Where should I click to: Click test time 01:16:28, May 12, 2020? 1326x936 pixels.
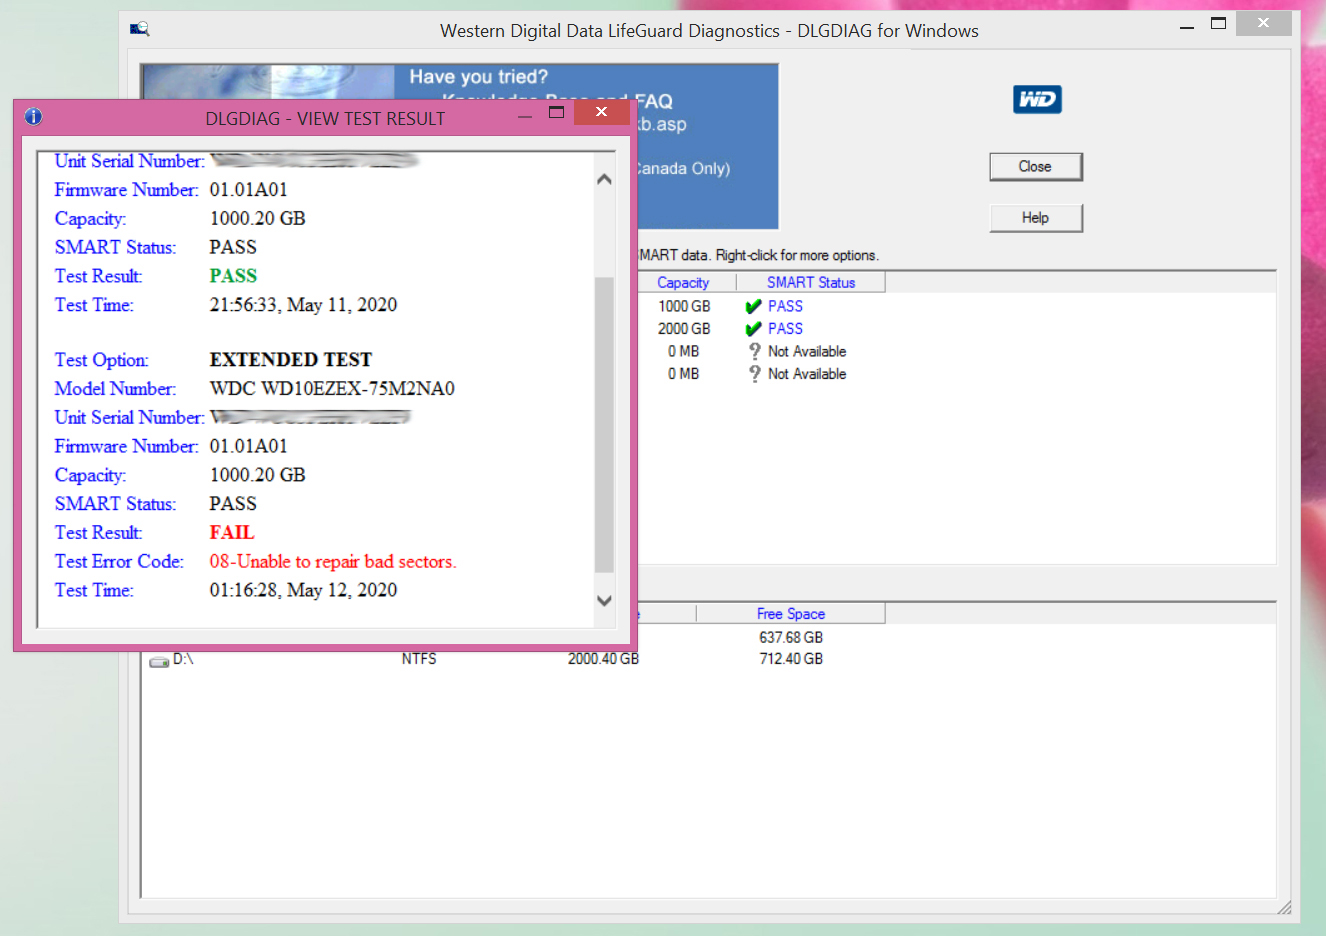[x=303, y=591]
